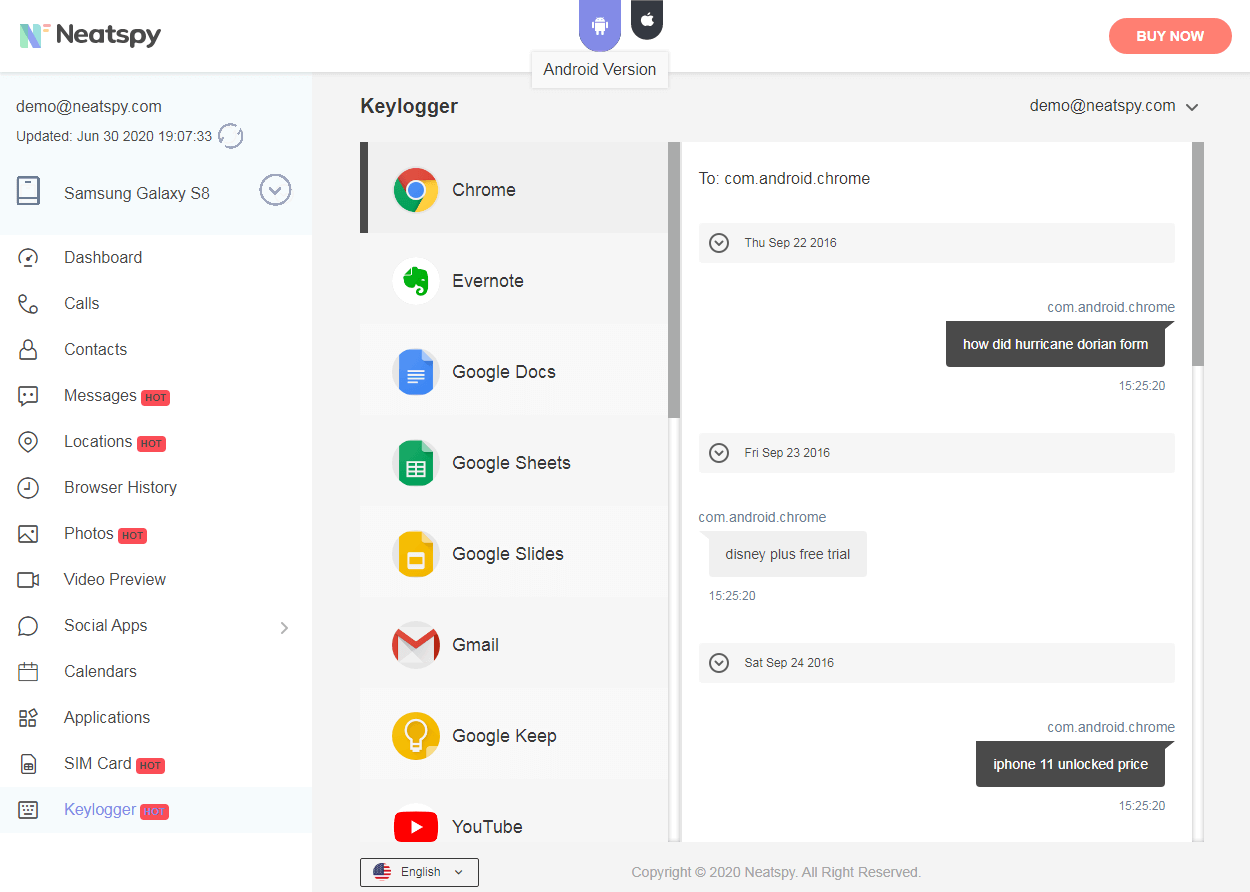Switch to the Apple iOS version icon
The width and height of the screenshot is (1250, 892).
[x=647, y=19]
